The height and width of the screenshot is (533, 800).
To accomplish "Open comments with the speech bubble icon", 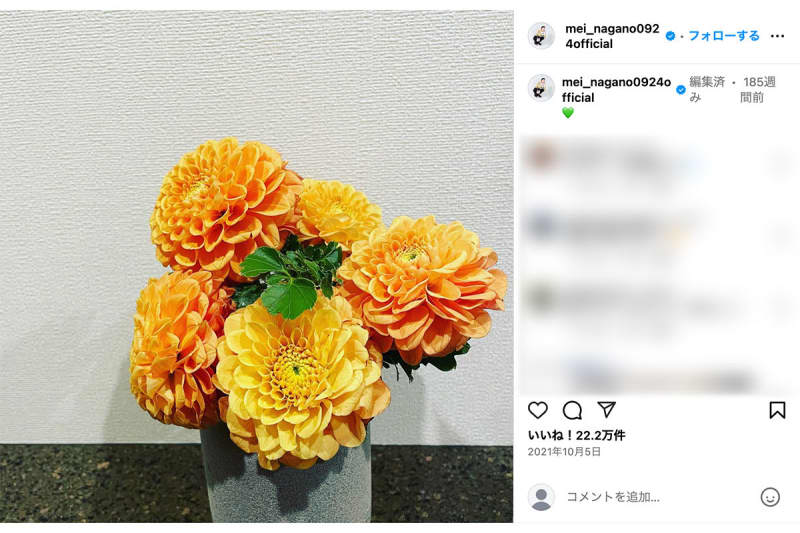I will [x=572, y=410].
